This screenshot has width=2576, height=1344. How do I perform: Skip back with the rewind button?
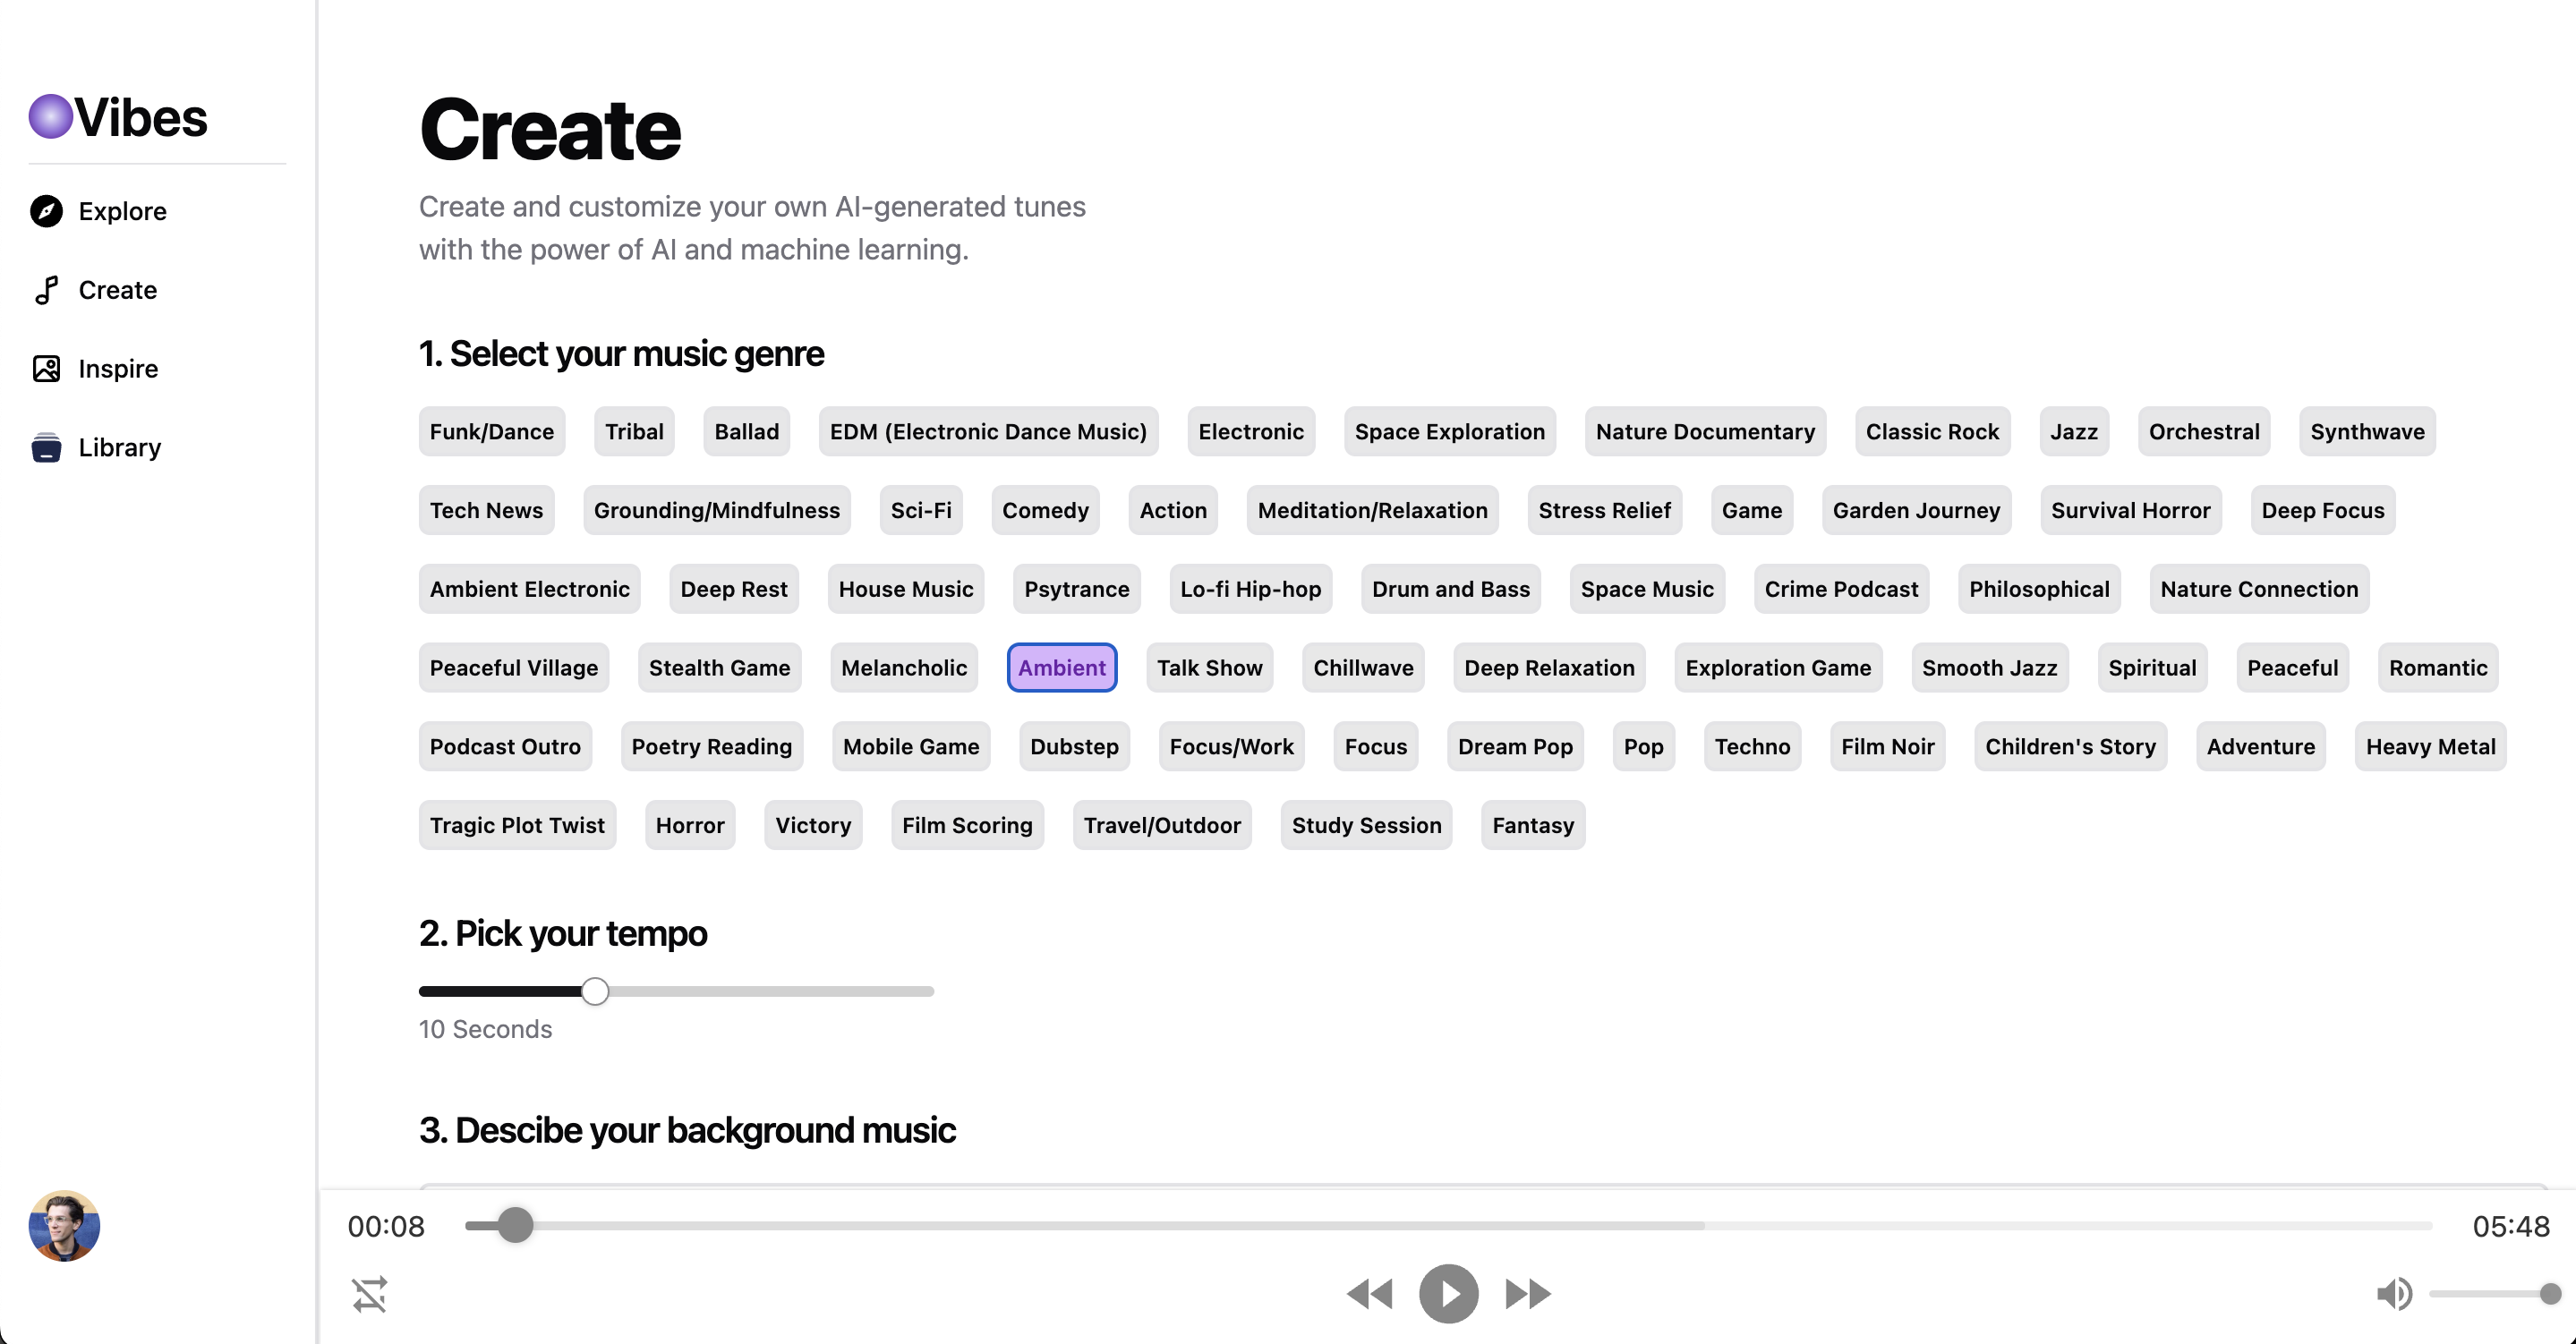1369,1294
